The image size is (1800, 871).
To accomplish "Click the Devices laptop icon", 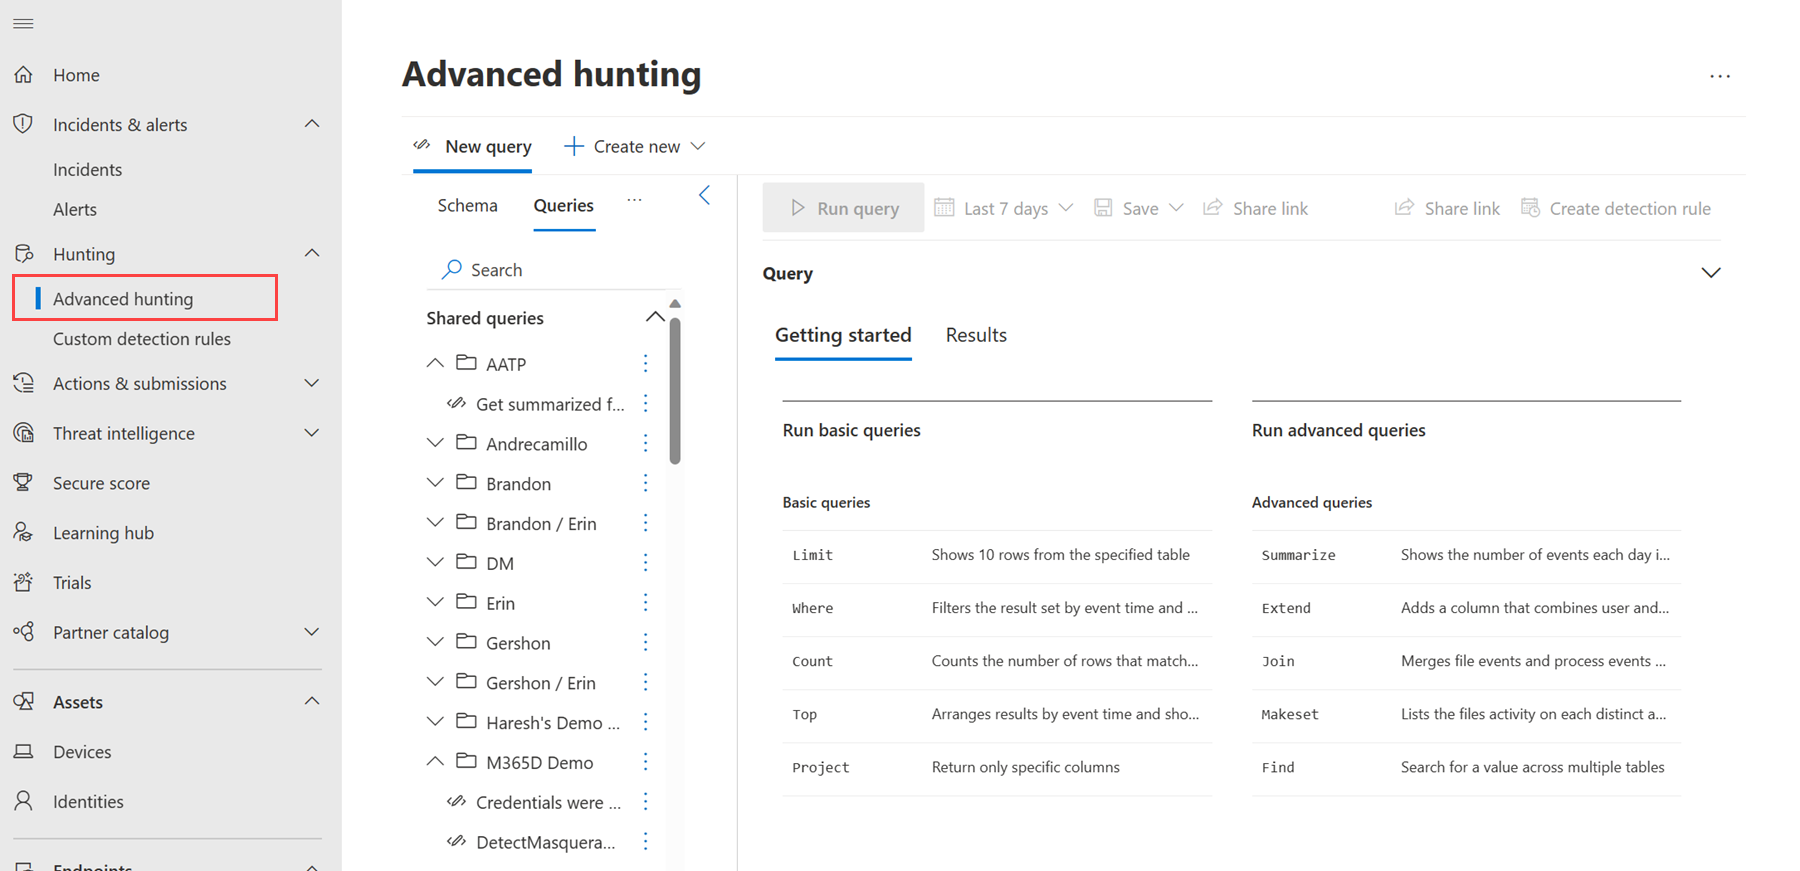I will pos(23,751).
